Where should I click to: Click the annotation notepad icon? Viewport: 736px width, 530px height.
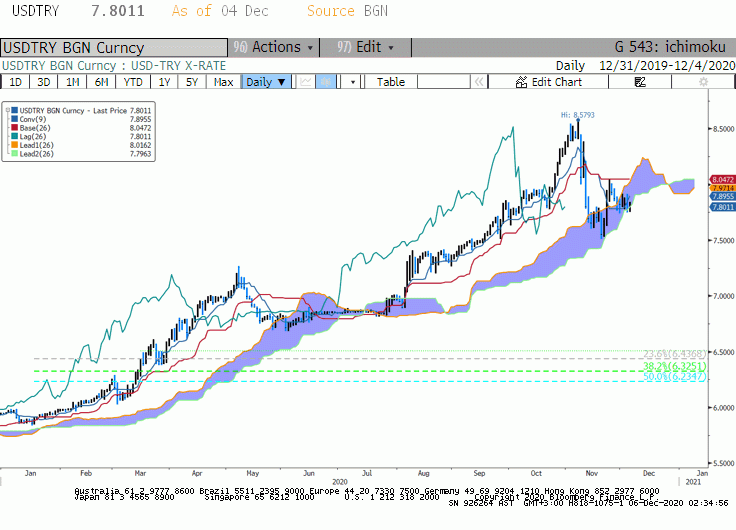point(640,82)
